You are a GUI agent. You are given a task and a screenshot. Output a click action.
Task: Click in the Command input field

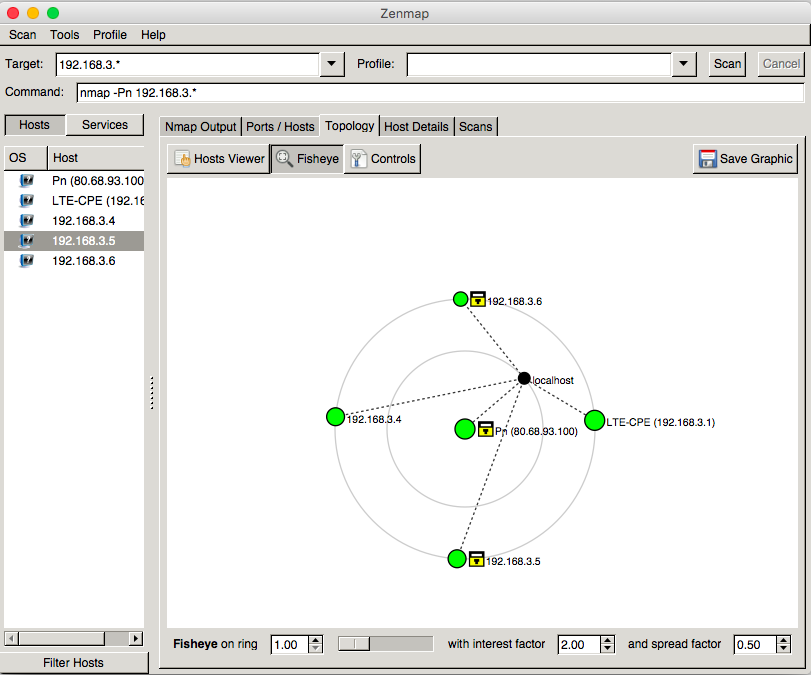pos(440,93)
